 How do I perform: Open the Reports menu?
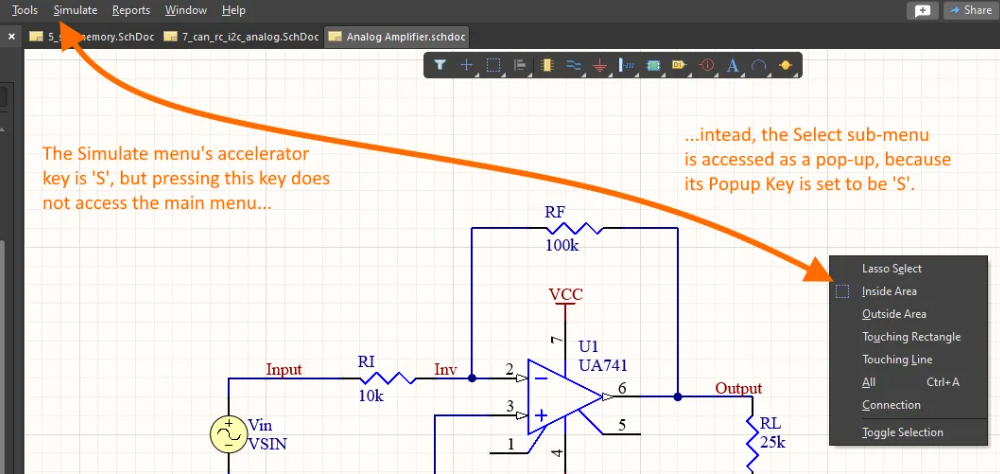pos(131,10)
